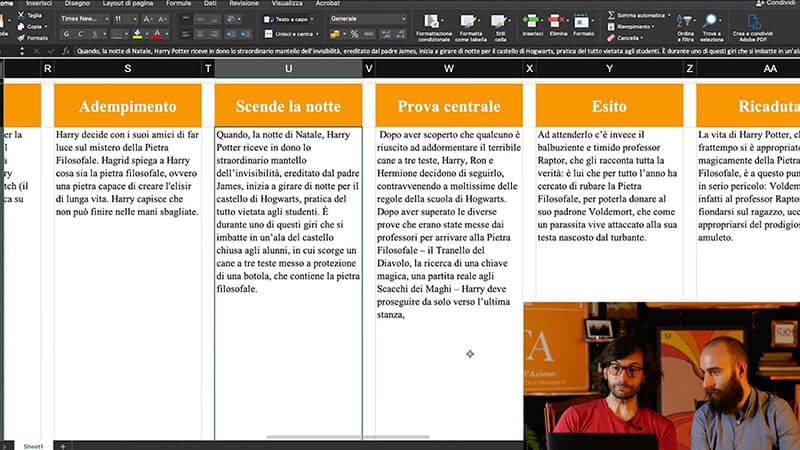Open the font name Times New dropdown

coord(107,19)
